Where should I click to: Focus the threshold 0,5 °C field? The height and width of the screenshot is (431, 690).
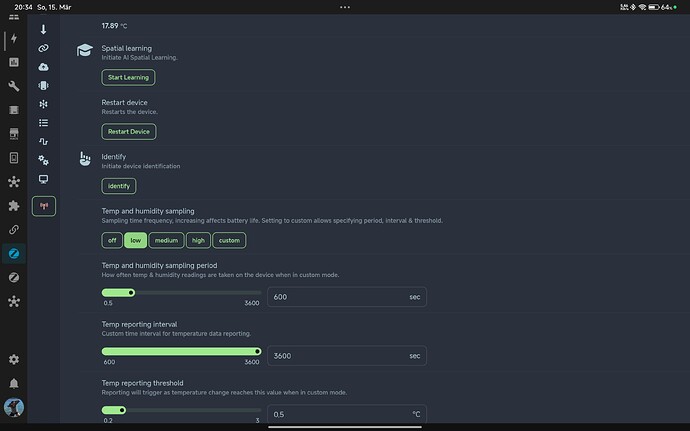pyautogui.click(x=347, y=414)
